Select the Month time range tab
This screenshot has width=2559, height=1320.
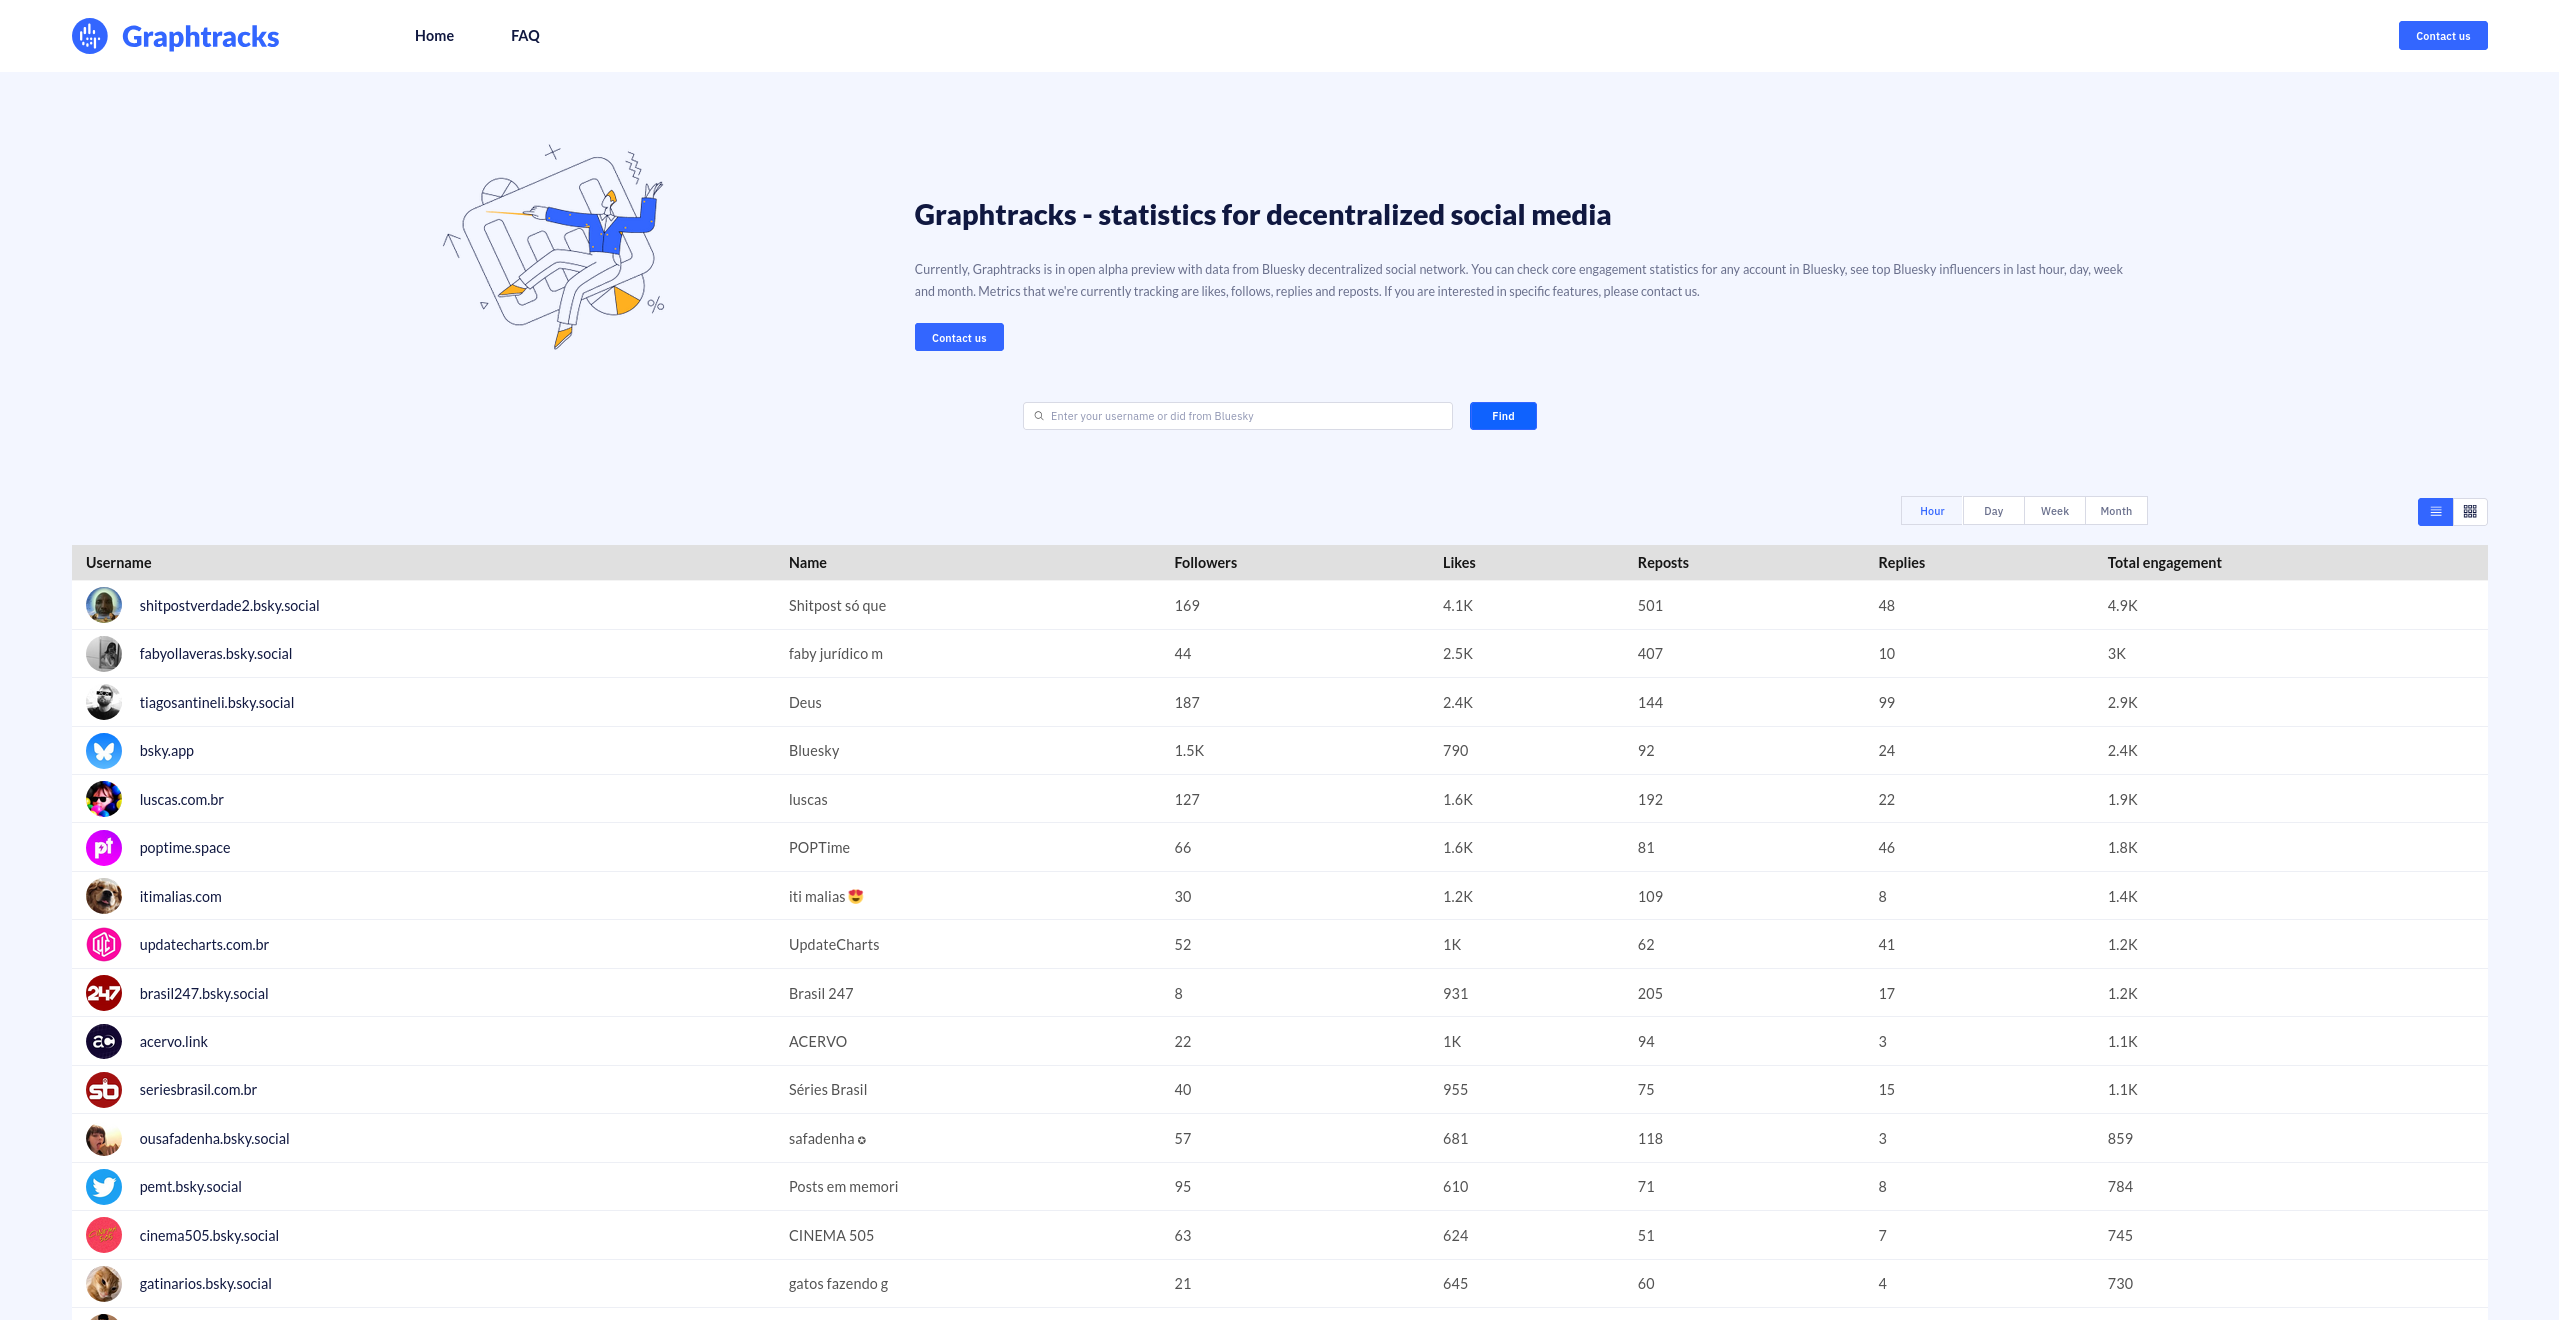(x=2116, y=511)
